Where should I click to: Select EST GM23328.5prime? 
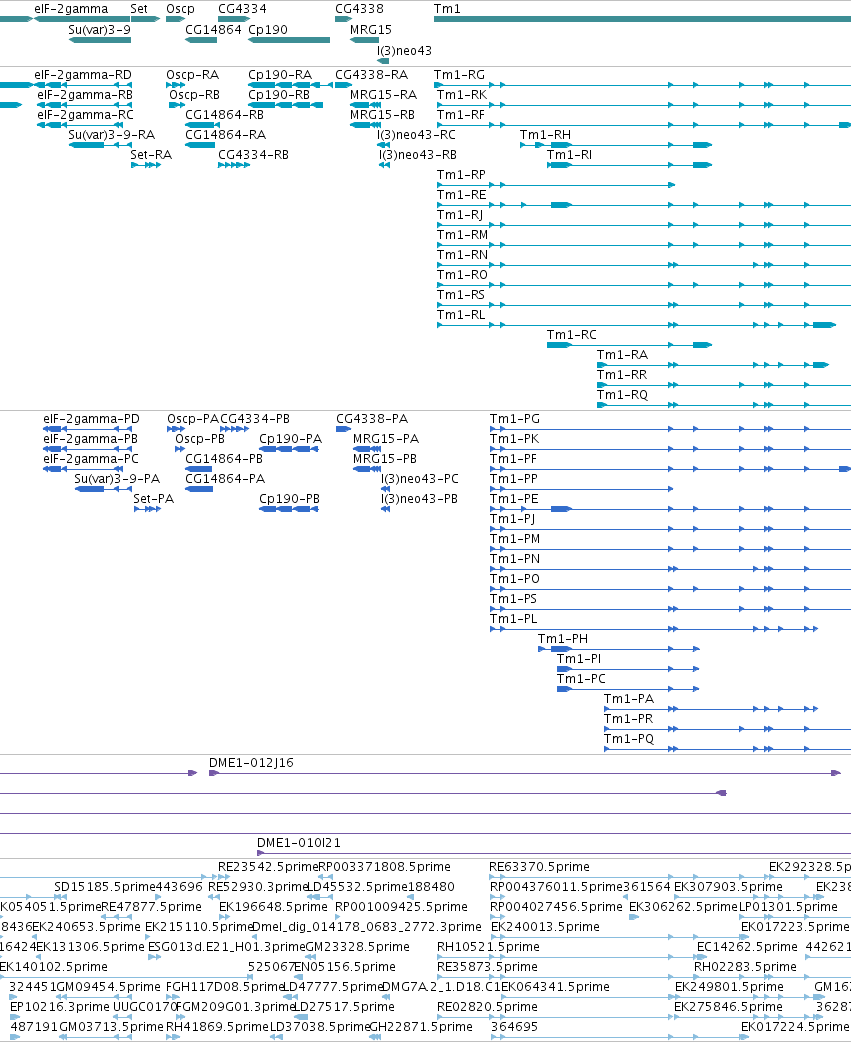pyautogui.click(x=358, y=947)
